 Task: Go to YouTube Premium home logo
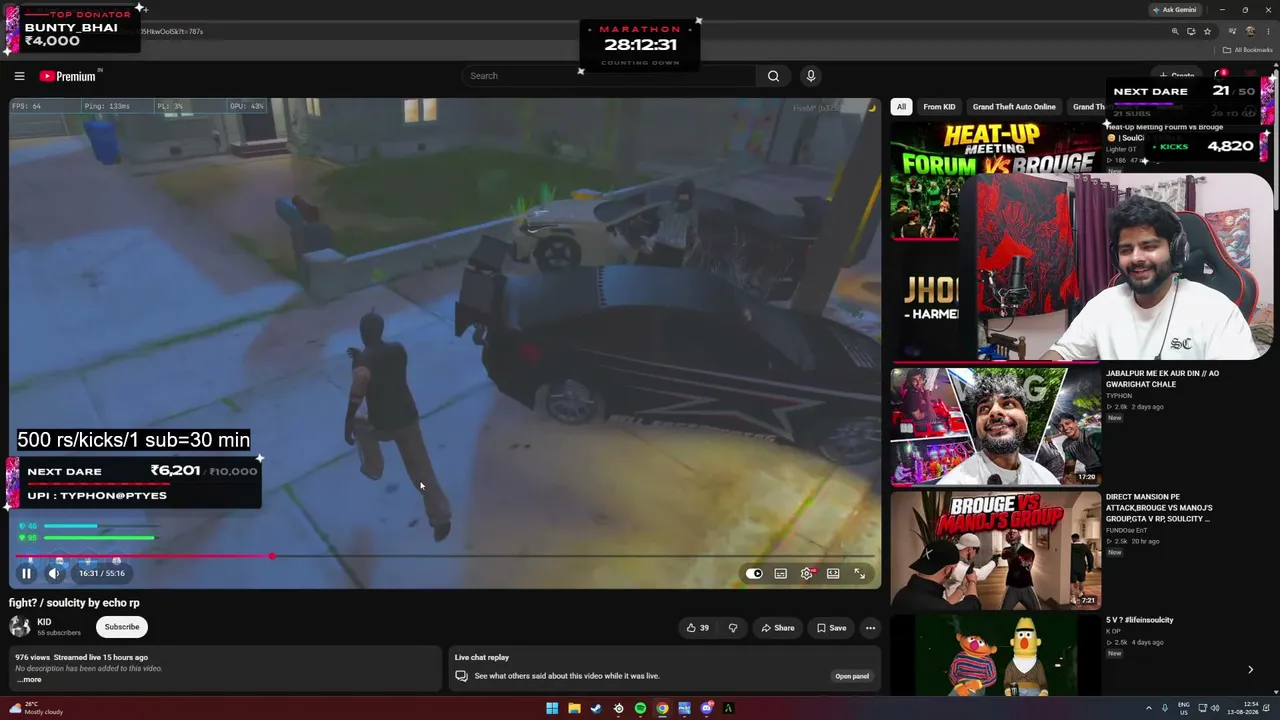click(70, 76)
